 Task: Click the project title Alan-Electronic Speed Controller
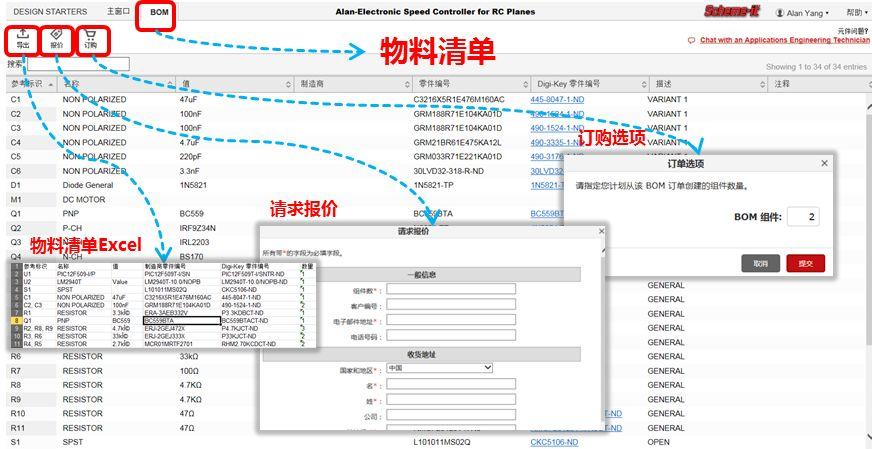point(435,12)
